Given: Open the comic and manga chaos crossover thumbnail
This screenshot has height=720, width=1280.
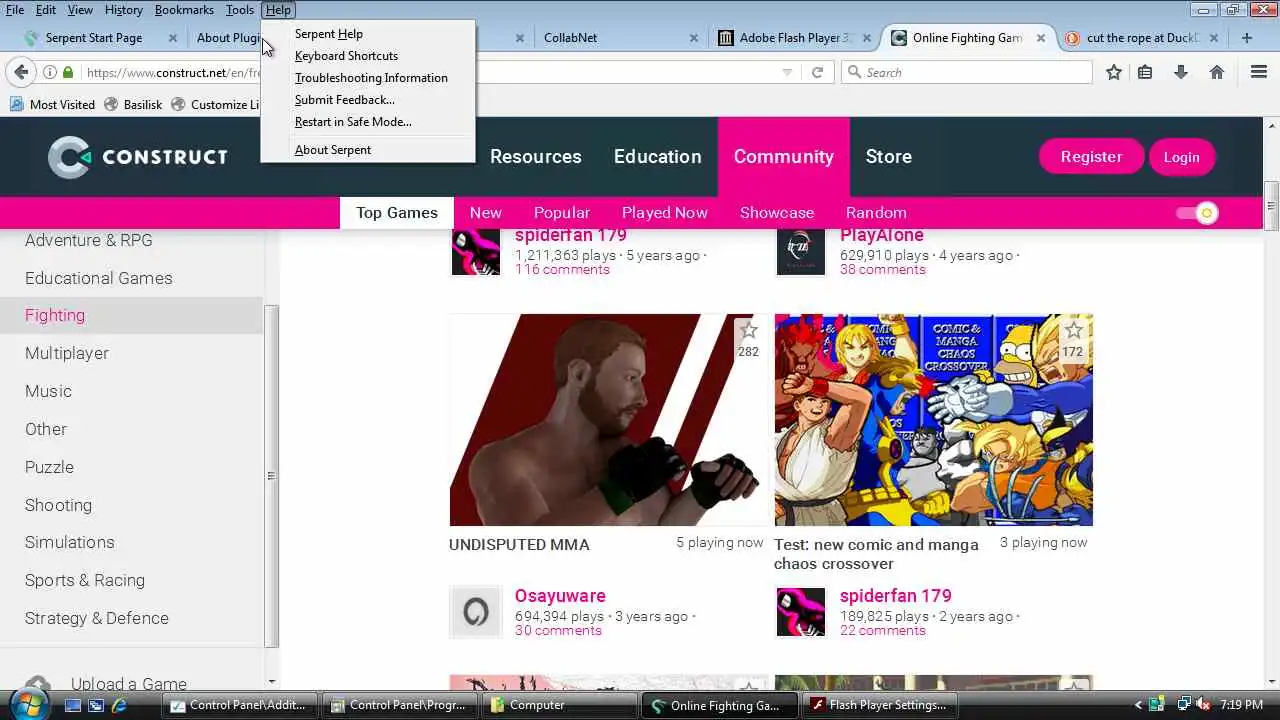Looking at the screenshot, I should point(934,420).
